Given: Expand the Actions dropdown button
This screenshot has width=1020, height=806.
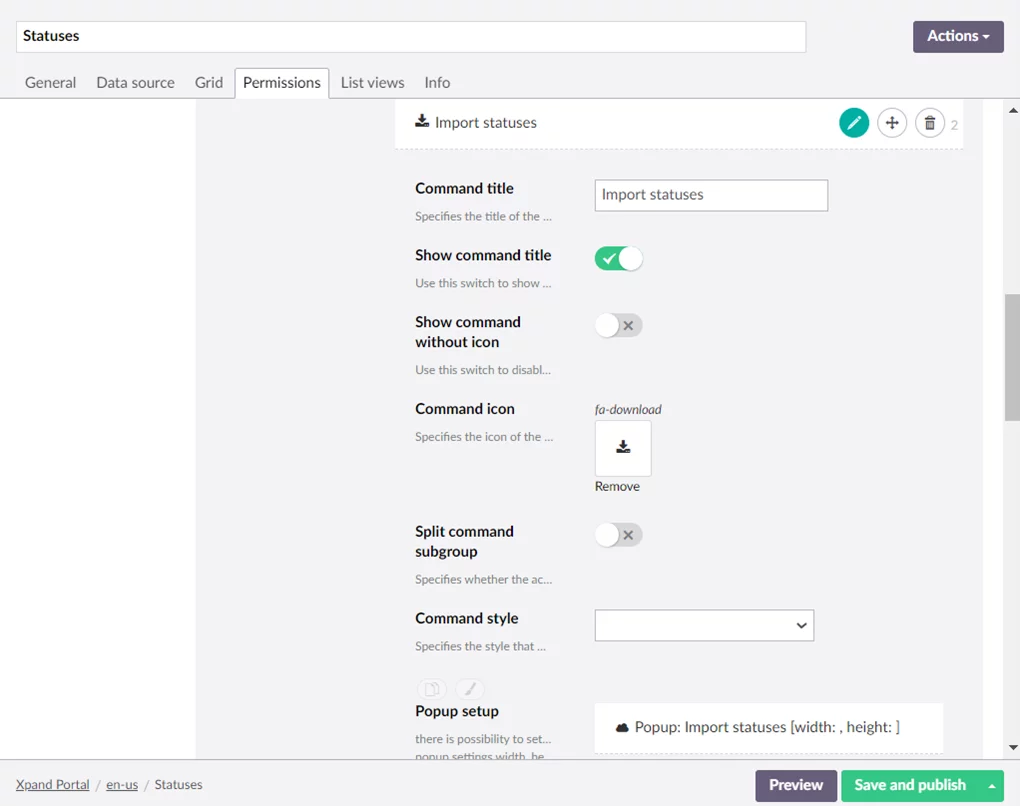Looking at the screenshot, I should 958,36.
